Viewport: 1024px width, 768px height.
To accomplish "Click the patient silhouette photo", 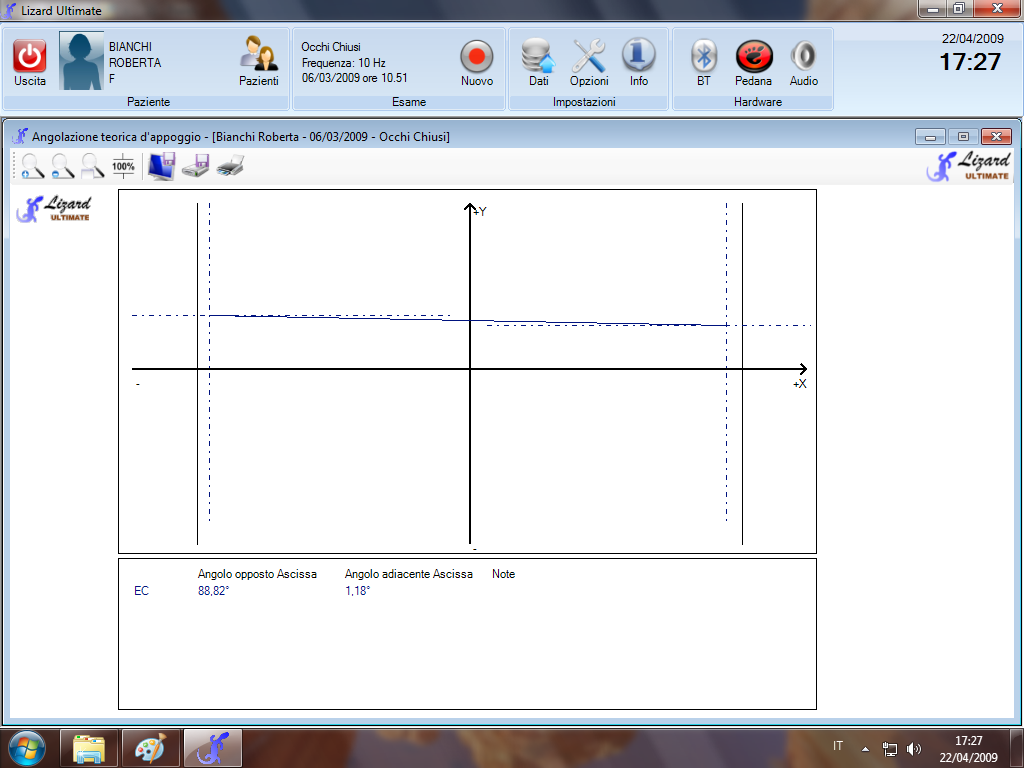I will [x=82, y=62].
